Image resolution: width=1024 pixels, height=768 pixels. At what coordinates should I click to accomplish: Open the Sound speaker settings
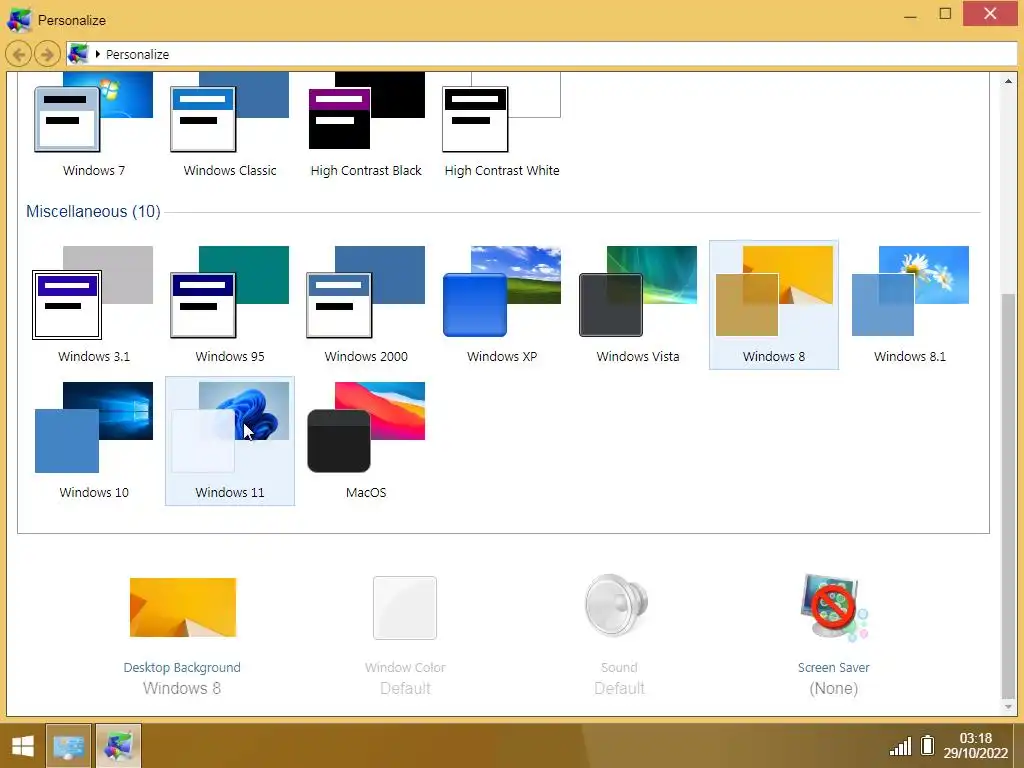(x=618, y=637)
